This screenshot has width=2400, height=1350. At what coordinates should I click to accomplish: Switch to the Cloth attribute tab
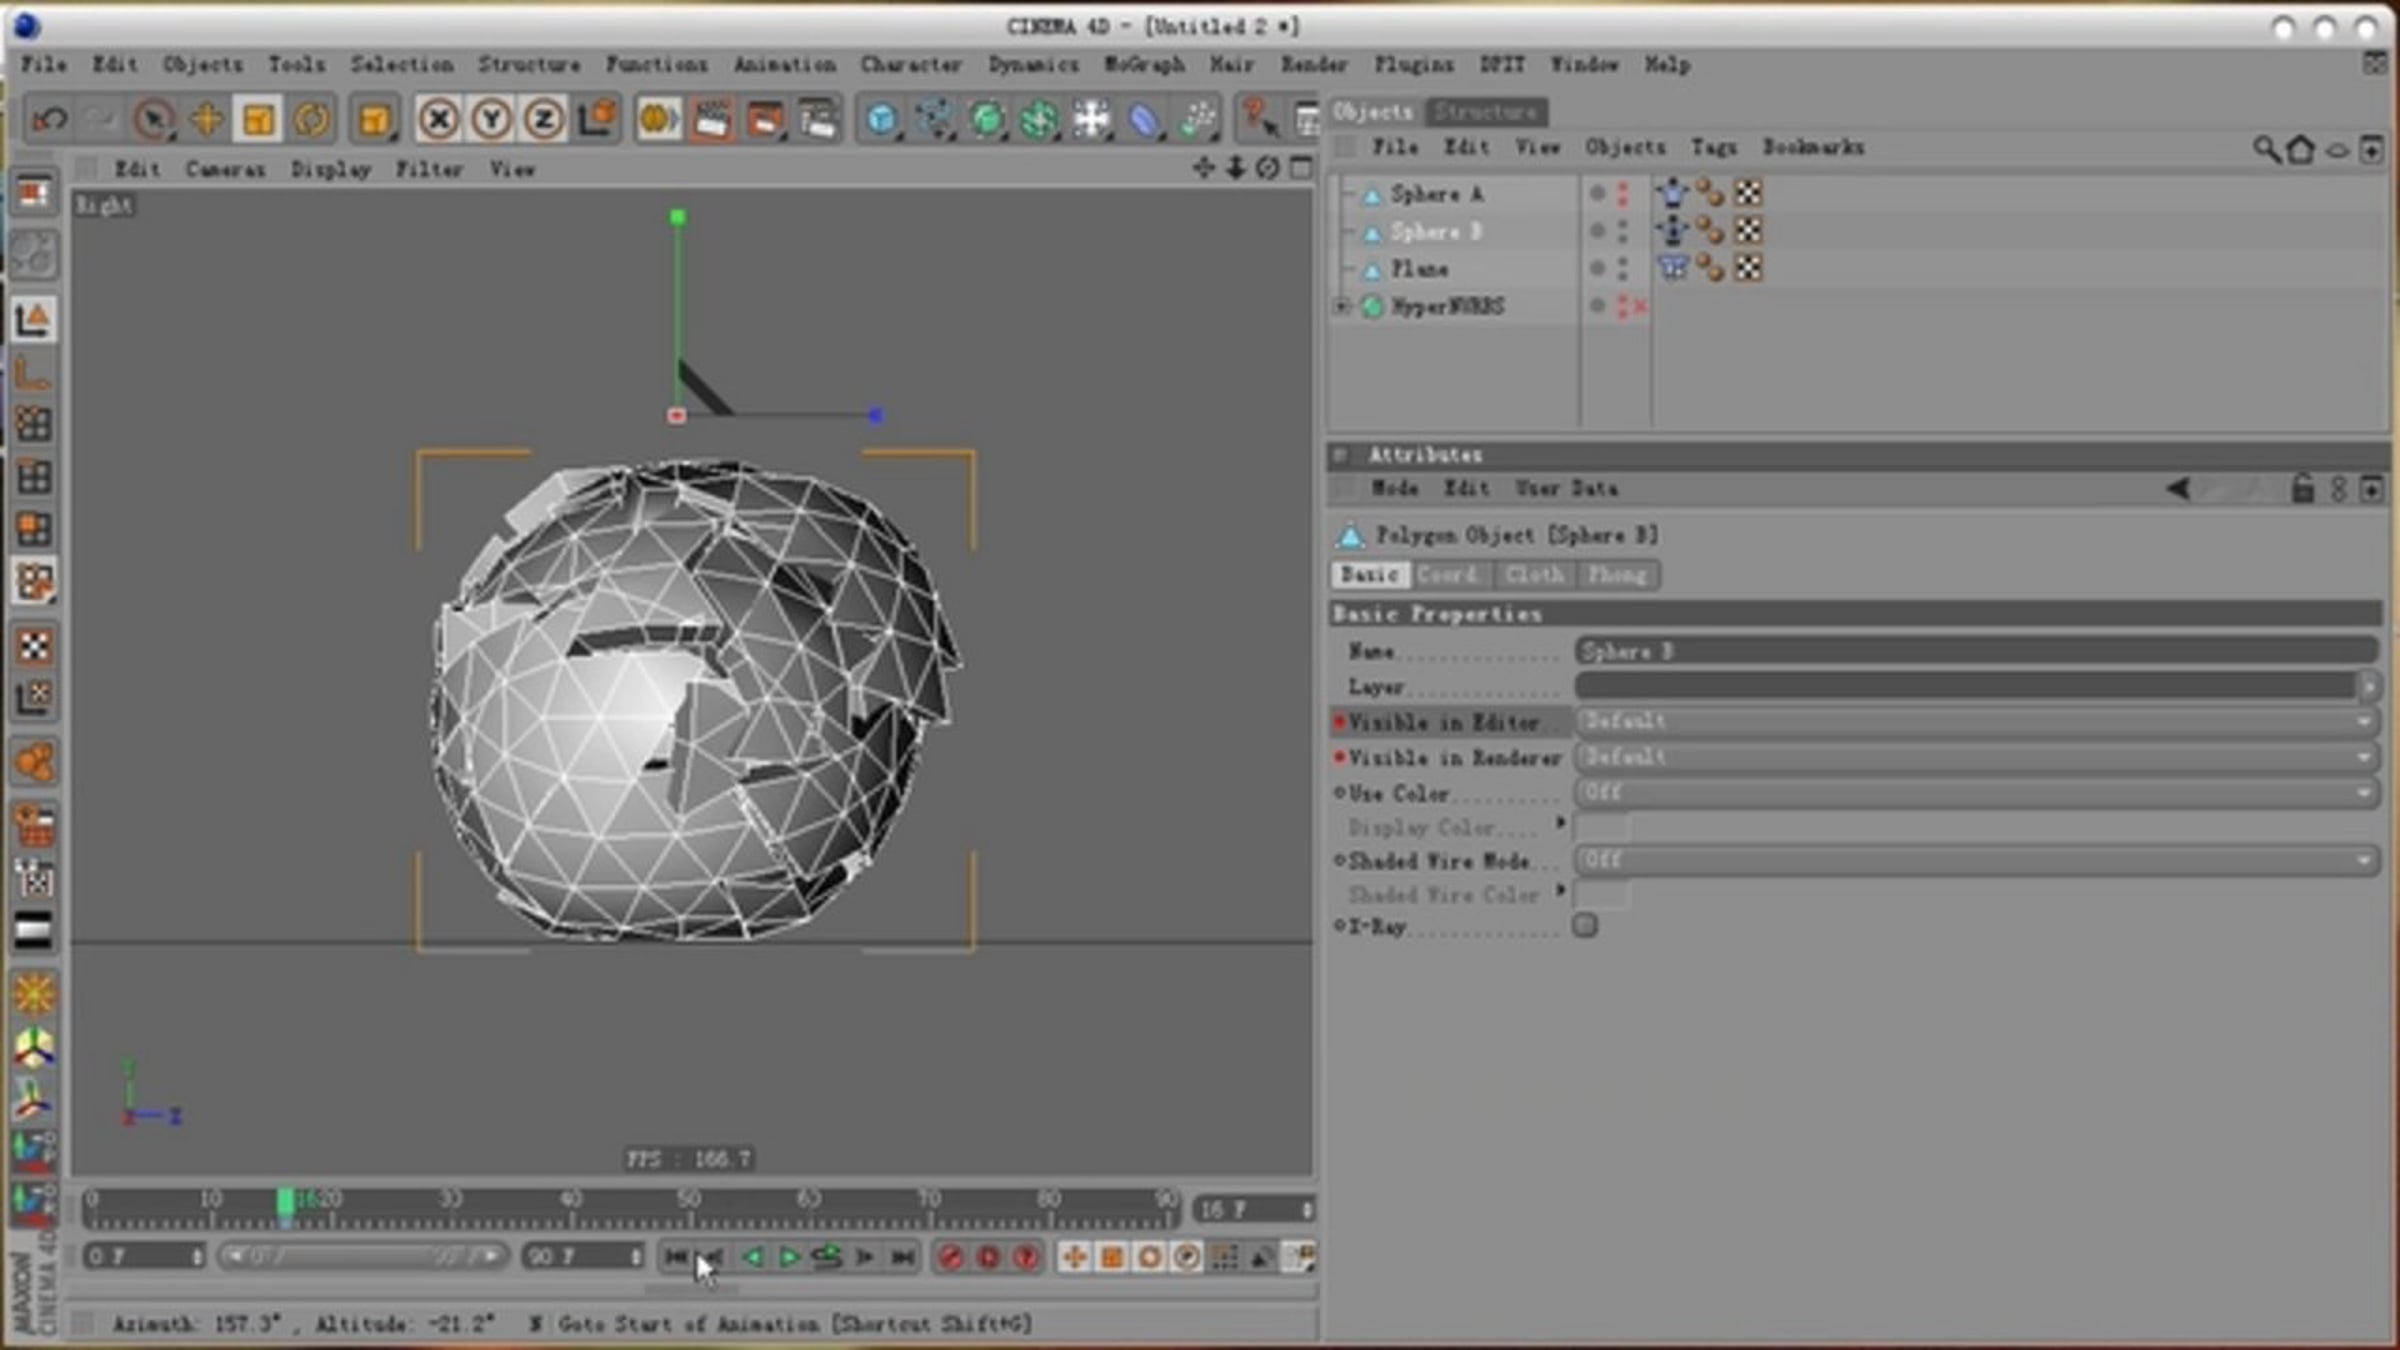click(x=1535, y=575)
